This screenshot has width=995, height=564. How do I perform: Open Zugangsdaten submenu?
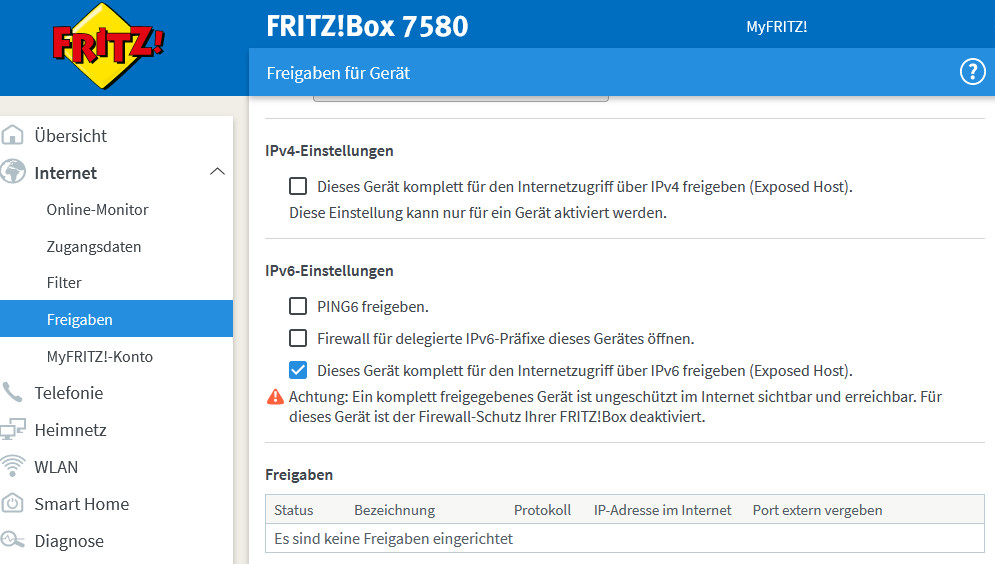(x=94, y=246)
